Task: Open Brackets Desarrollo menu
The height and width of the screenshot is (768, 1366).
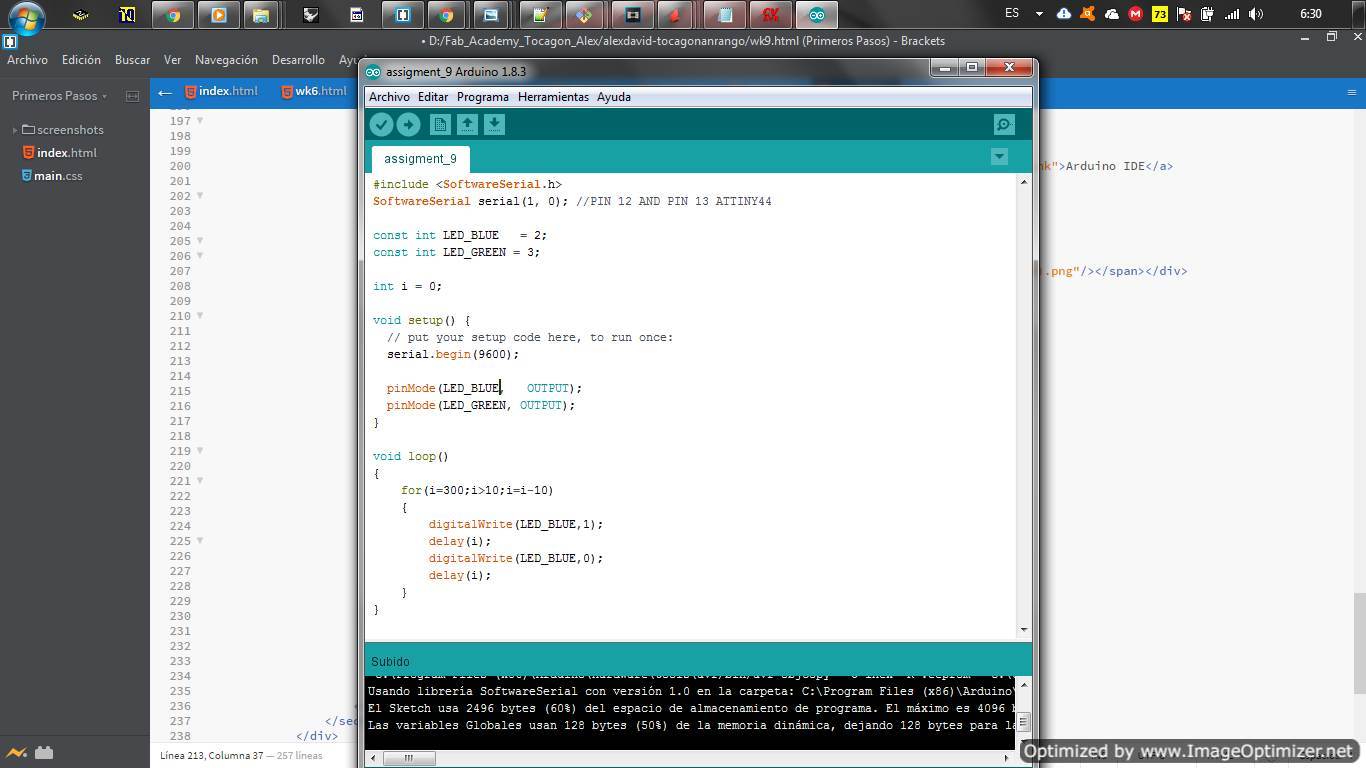Action: click(298, 60)
